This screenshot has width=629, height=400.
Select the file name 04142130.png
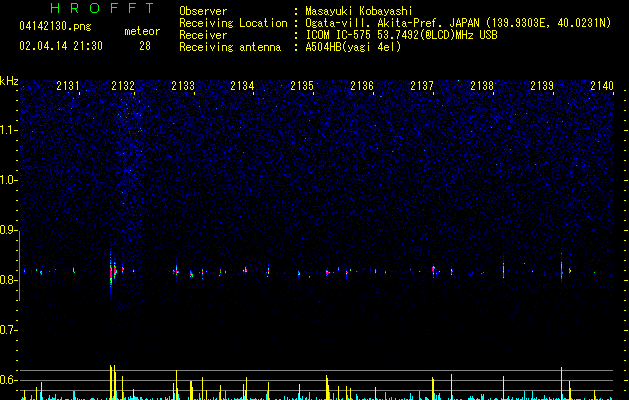pos(55,26)
